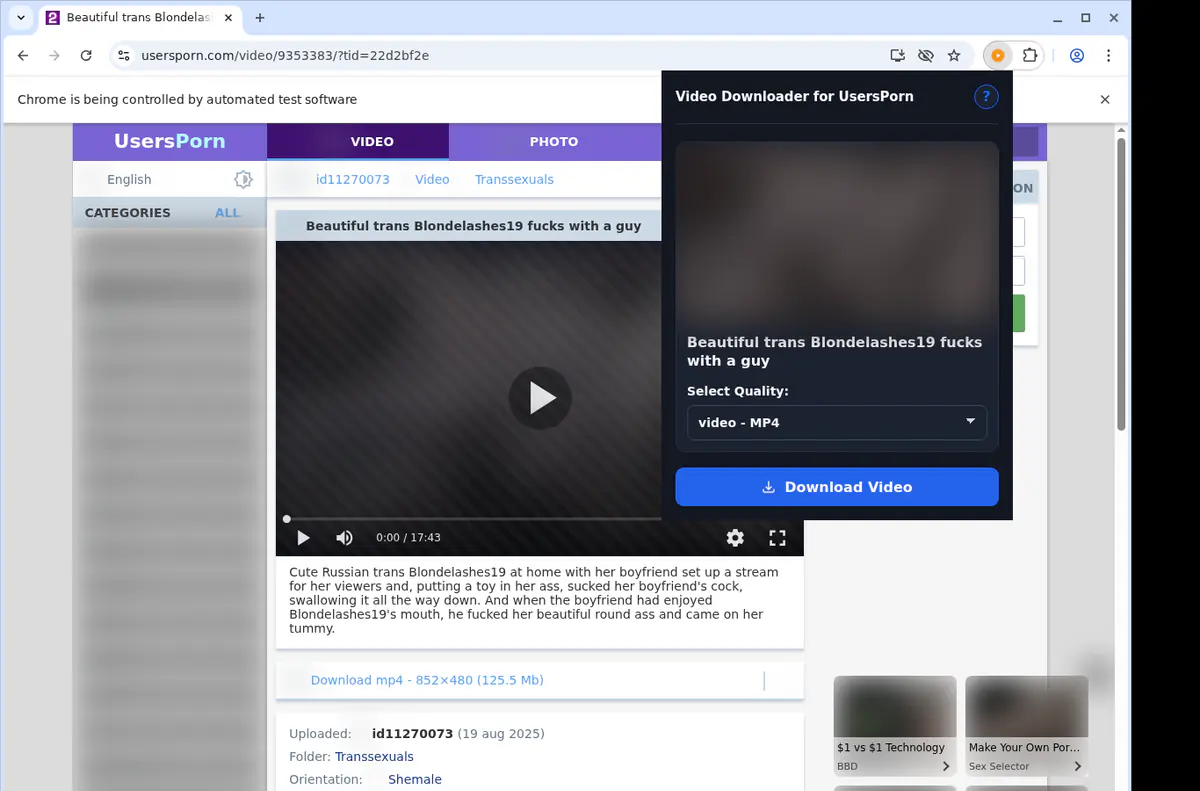Switch to the PHOTO tab
Viewport: 1200px width, 791px height.
tap(554, 141)
